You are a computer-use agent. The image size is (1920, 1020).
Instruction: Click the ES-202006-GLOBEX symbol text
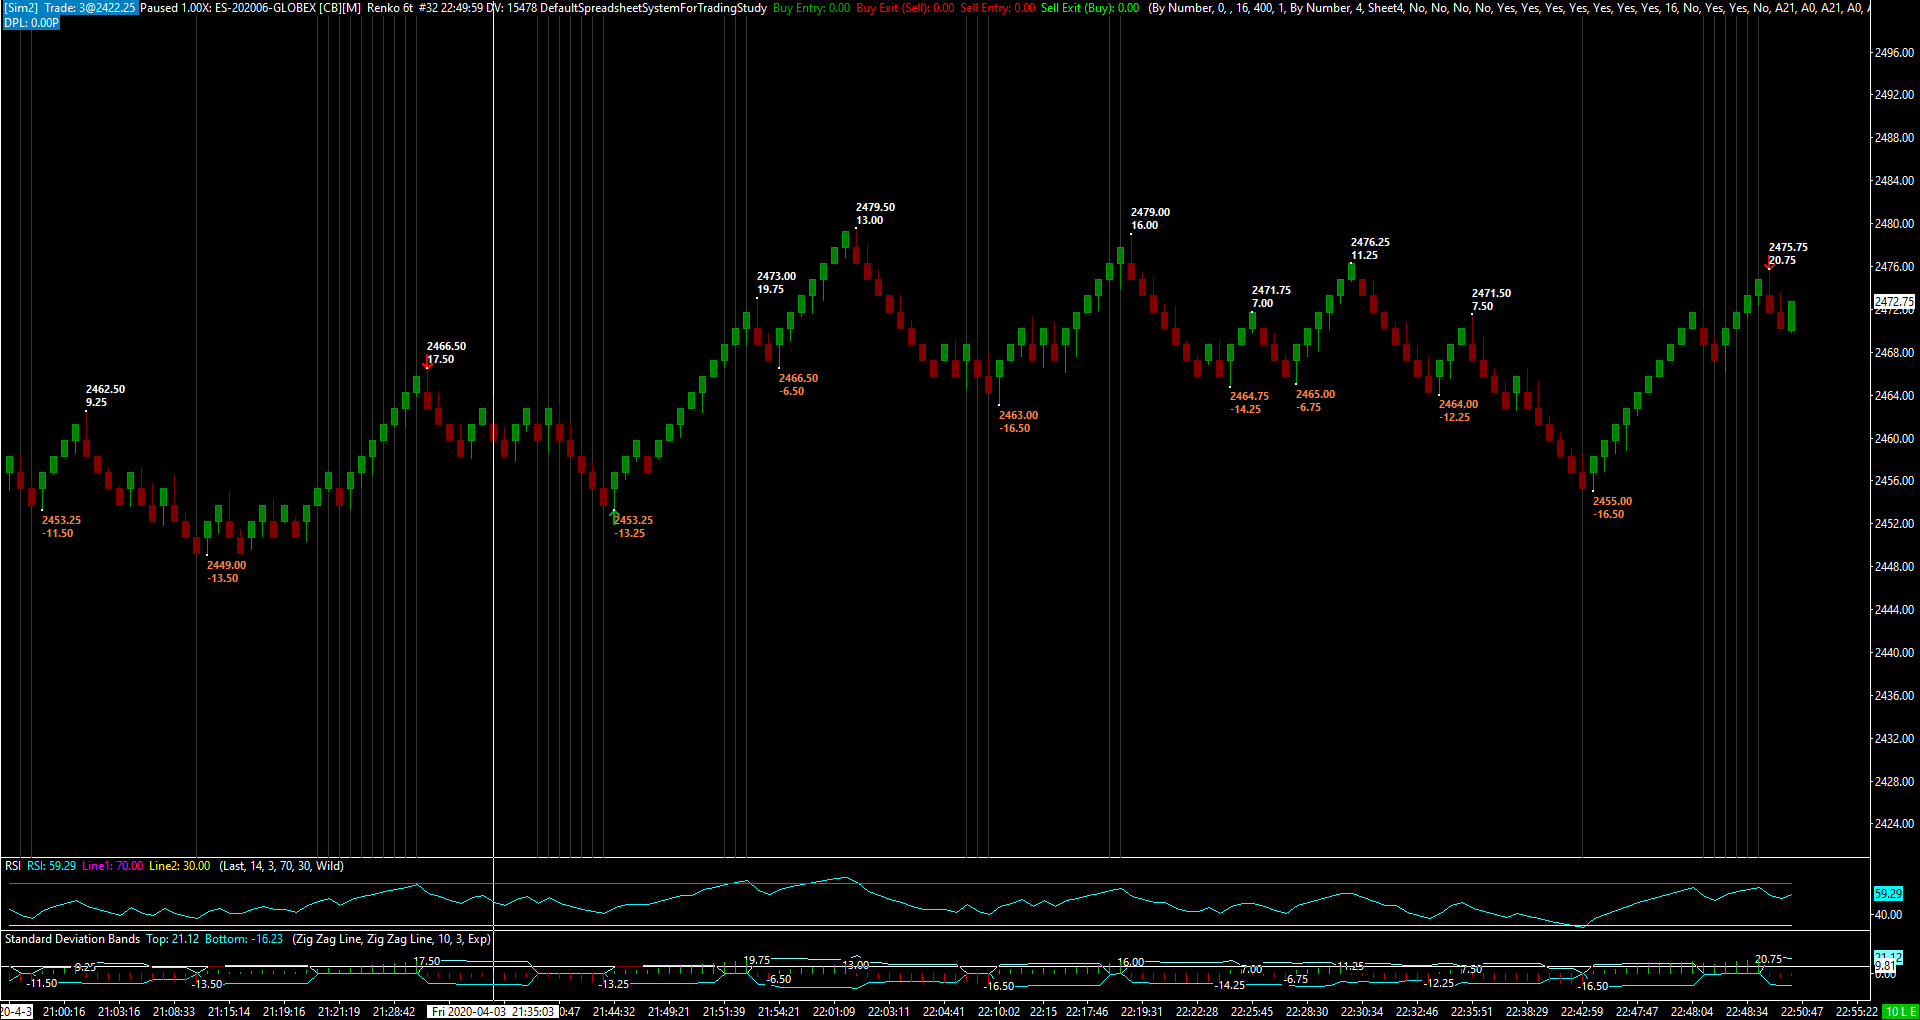(x=265, y=8)
